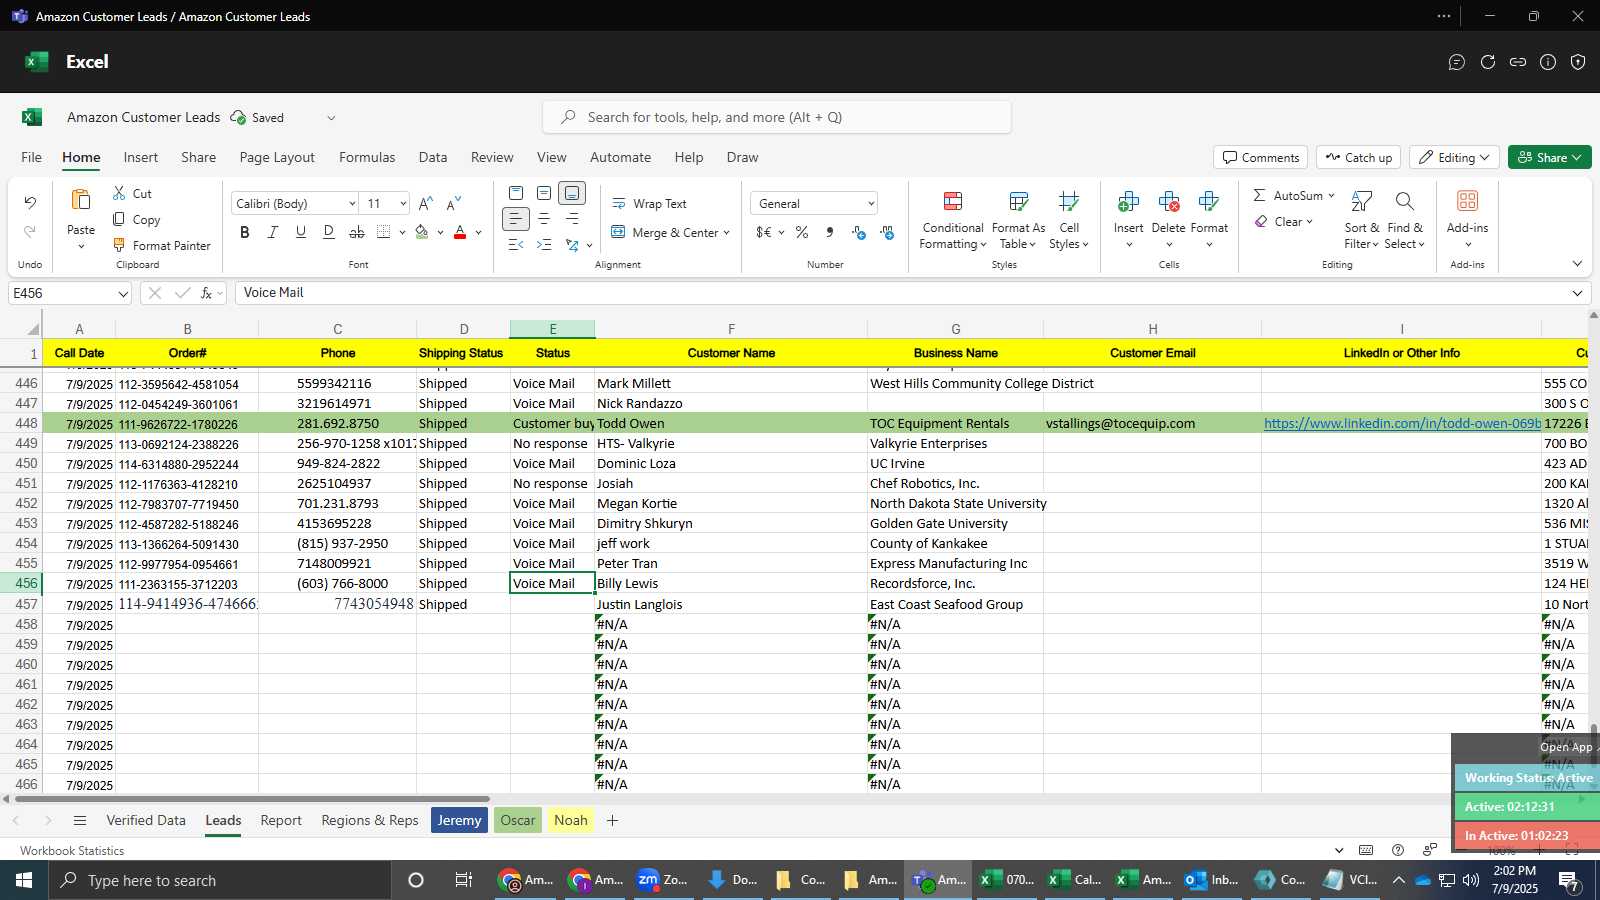Apply strikethrough formatting
The image size is (1600, 900).
pos(357,232)
